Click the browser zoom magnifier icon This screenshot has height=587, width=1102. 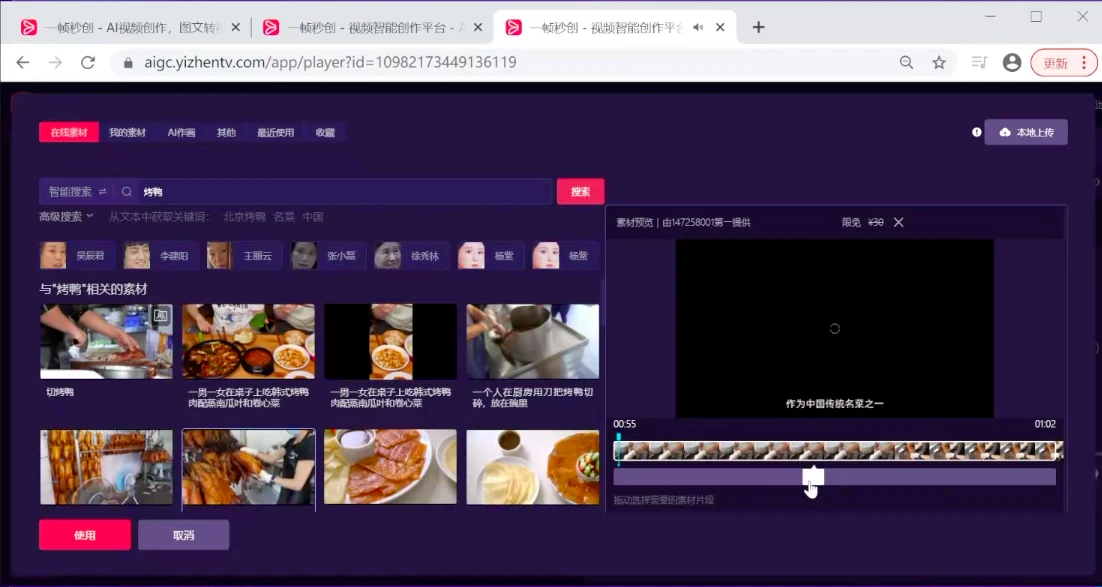coord(907,63)
